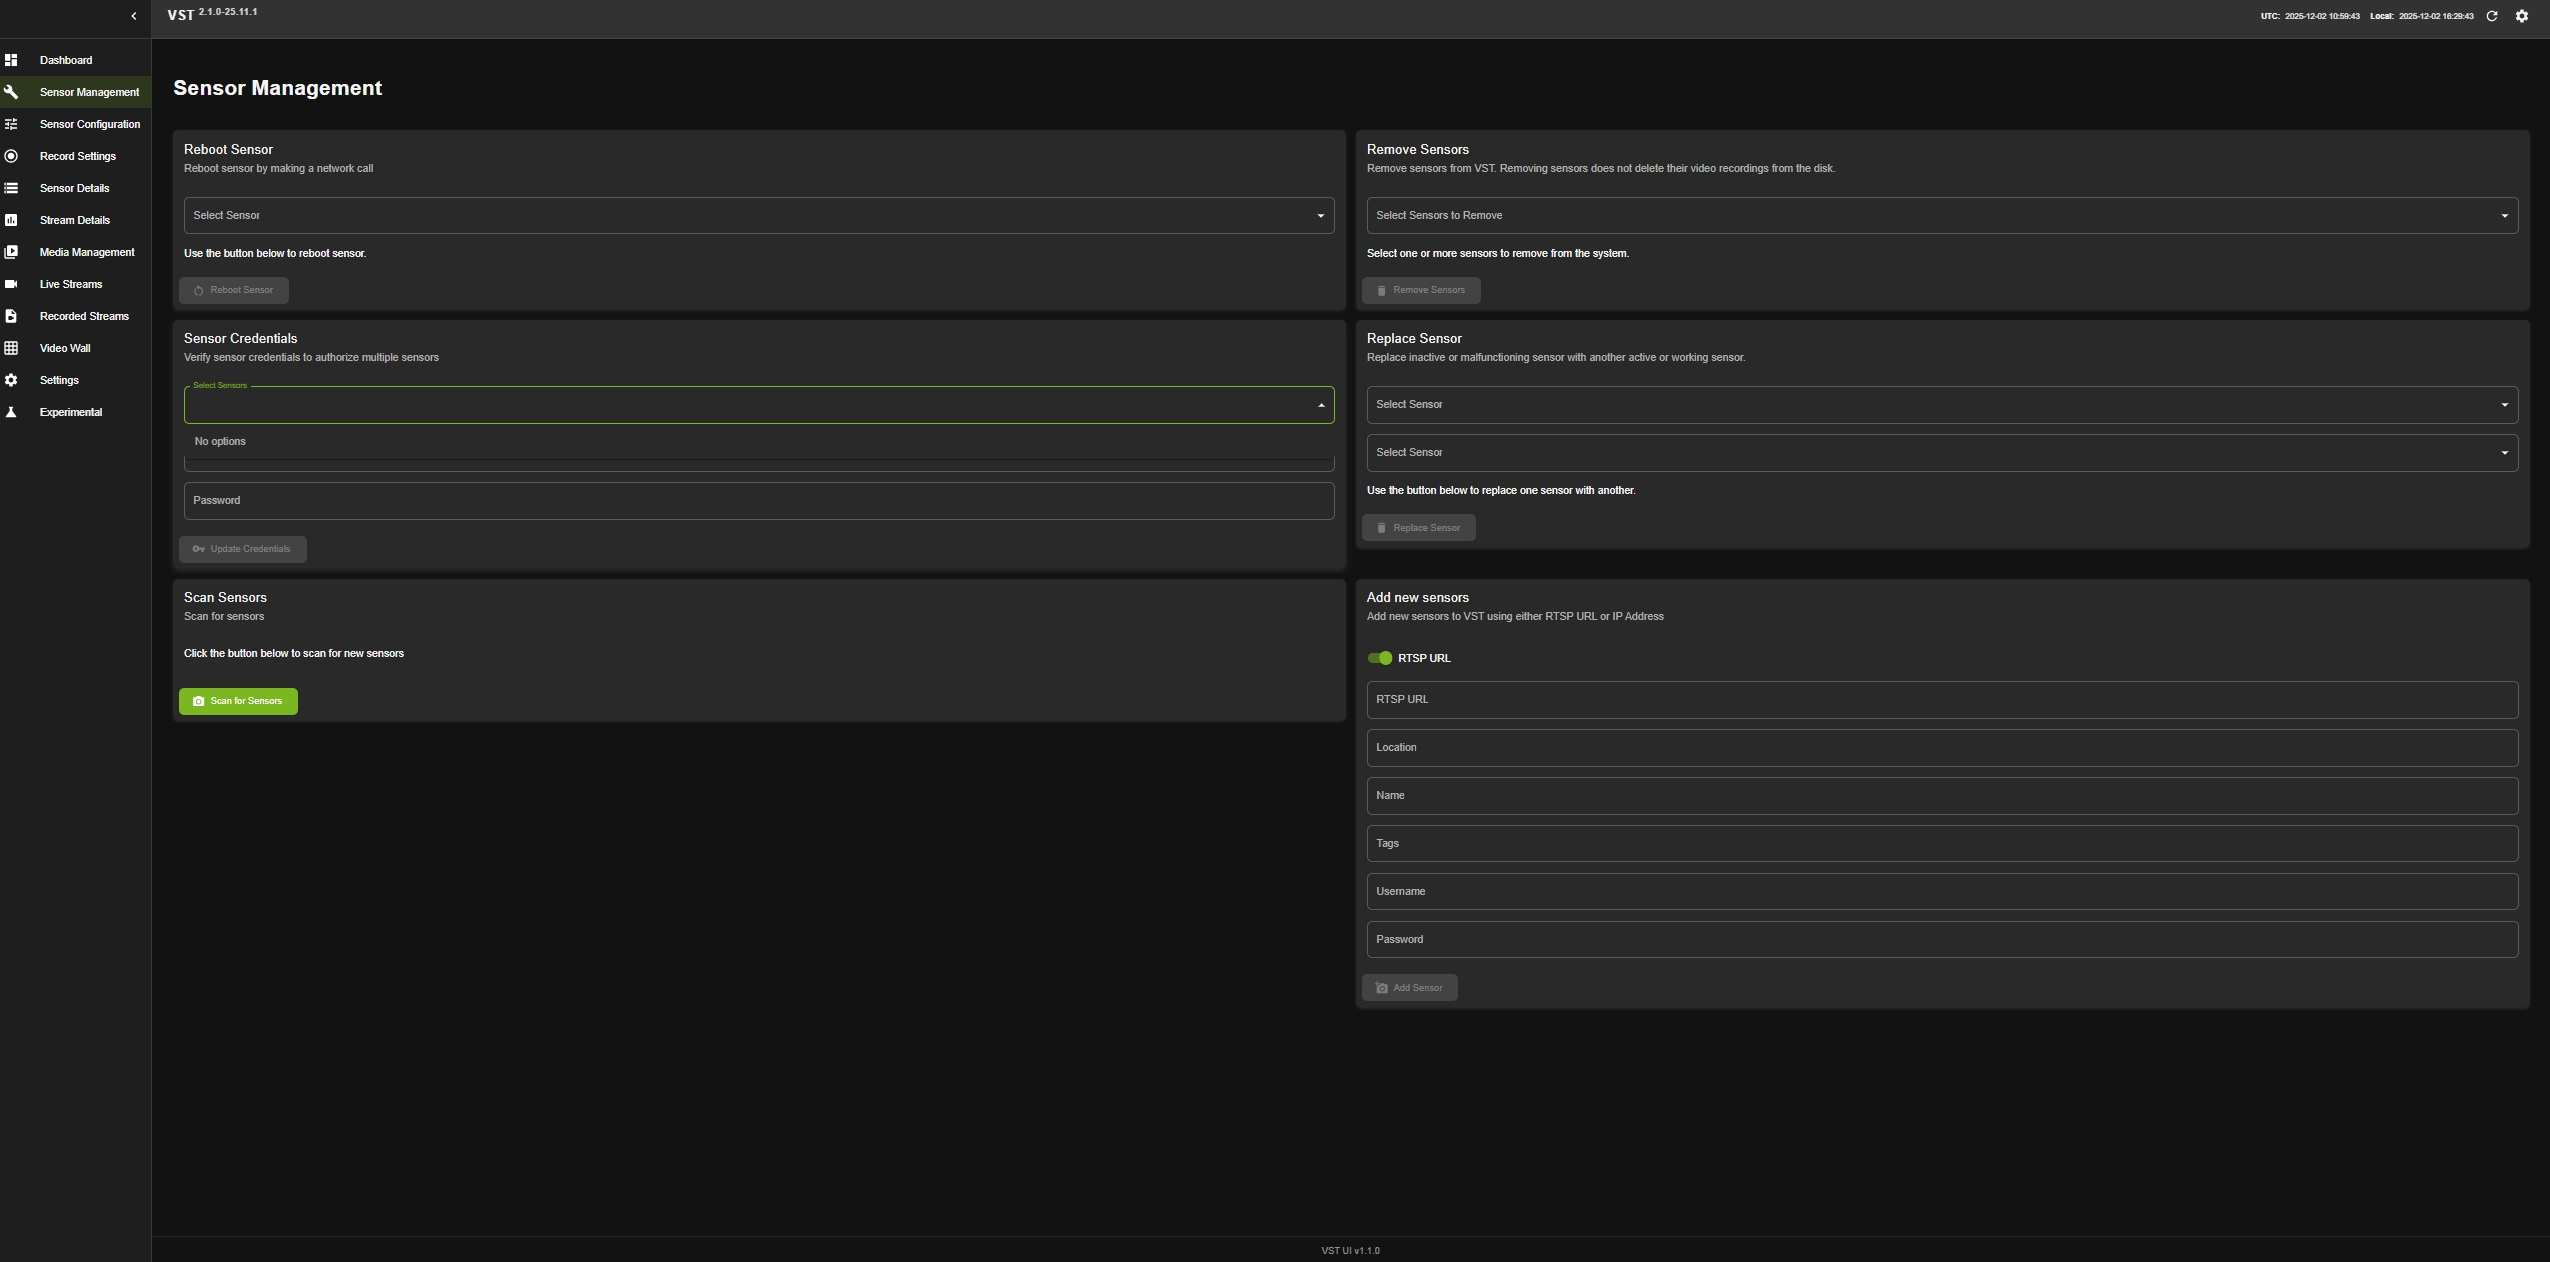Click into the RTSP URL input field
The width and height of the screenshot is (2550, 1262).
(x=1941, y=700)
